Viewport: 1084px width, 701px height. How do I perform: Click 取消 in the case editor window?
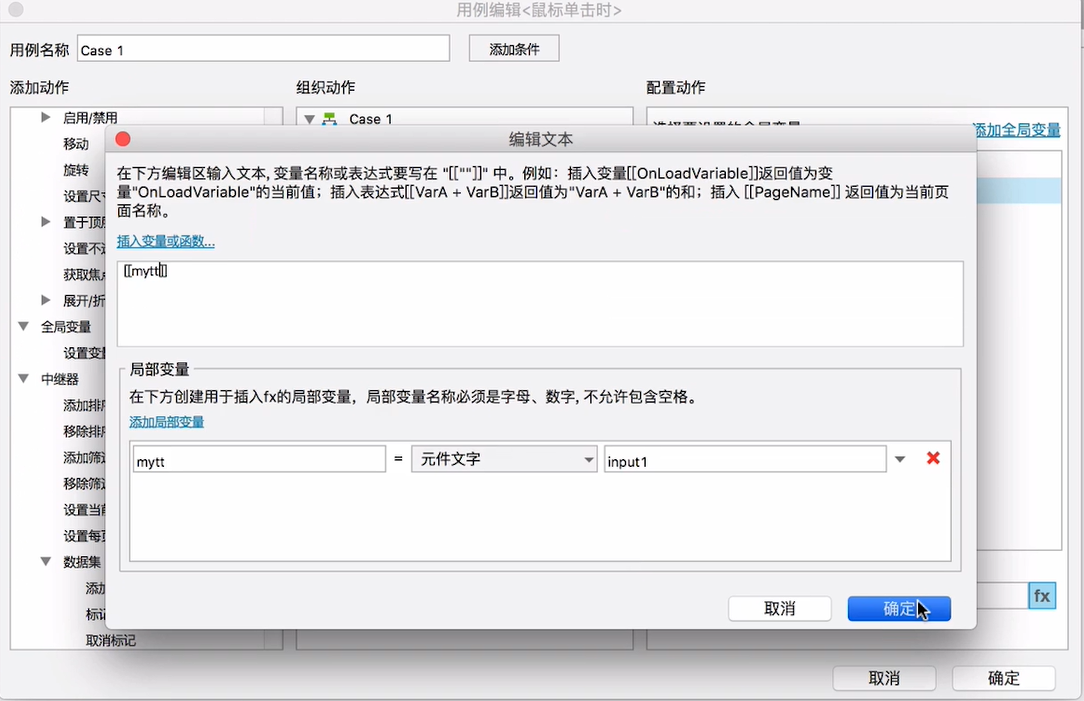884,678
